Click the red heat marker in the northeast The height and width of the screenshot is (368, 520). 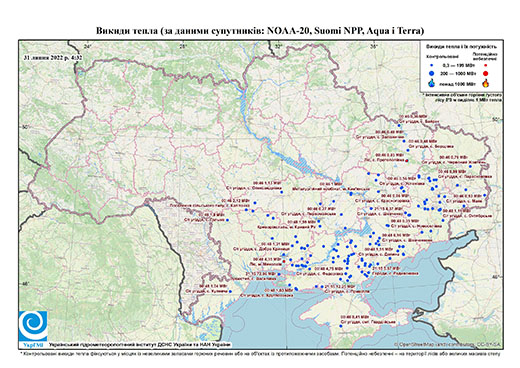point(407,161)
